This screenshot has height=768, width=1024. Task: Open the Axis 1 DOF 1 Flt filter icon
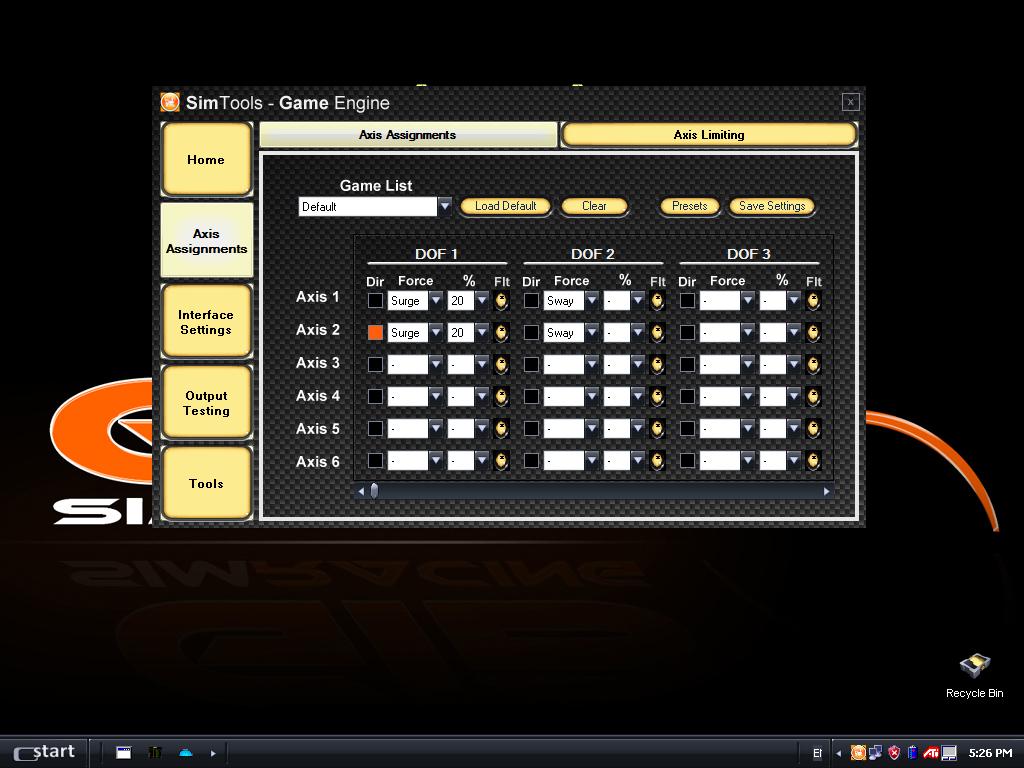coord(501,300)
